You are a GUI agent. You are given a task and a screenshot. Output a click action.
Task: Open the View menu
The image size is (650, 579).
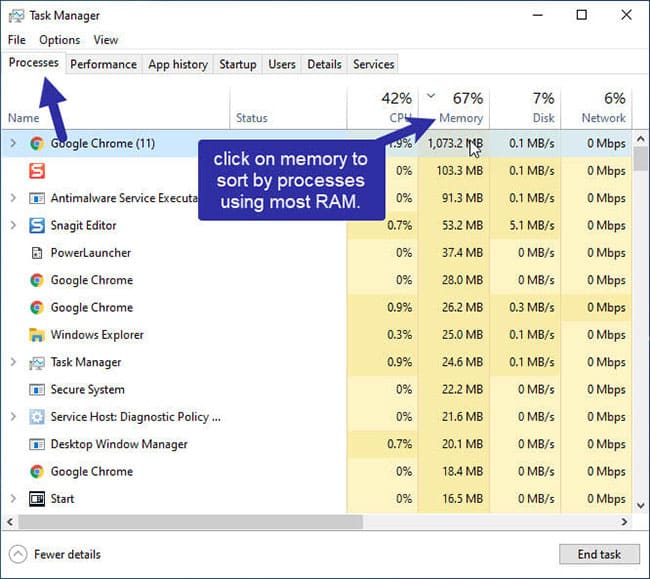coord(105,40)
